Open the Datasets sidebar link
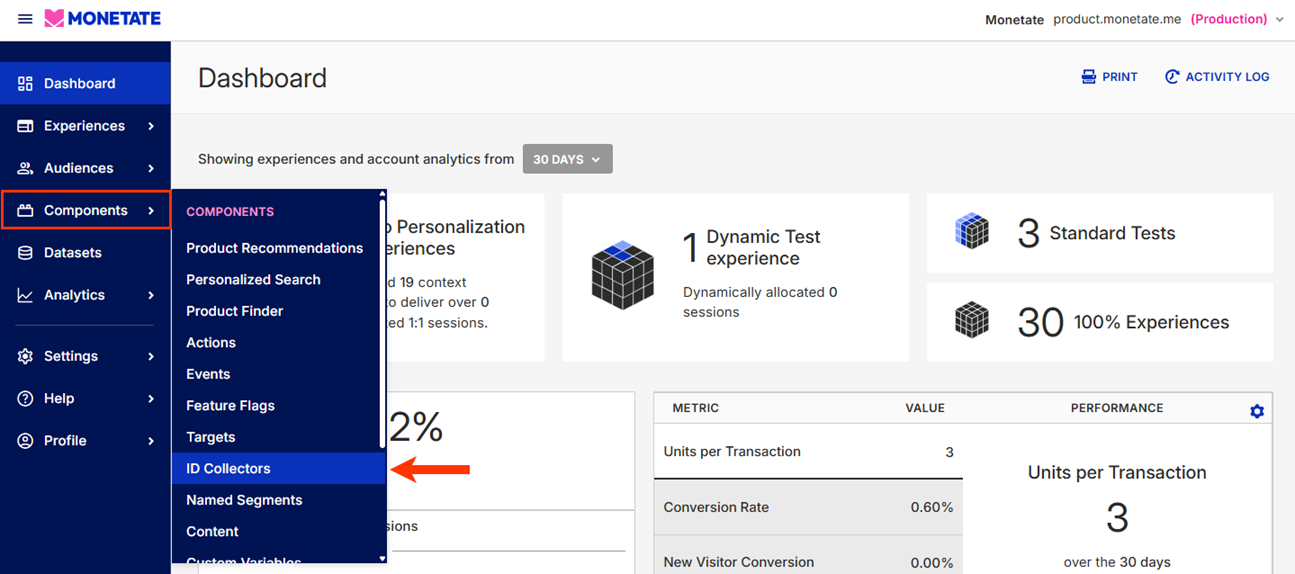 85,253
